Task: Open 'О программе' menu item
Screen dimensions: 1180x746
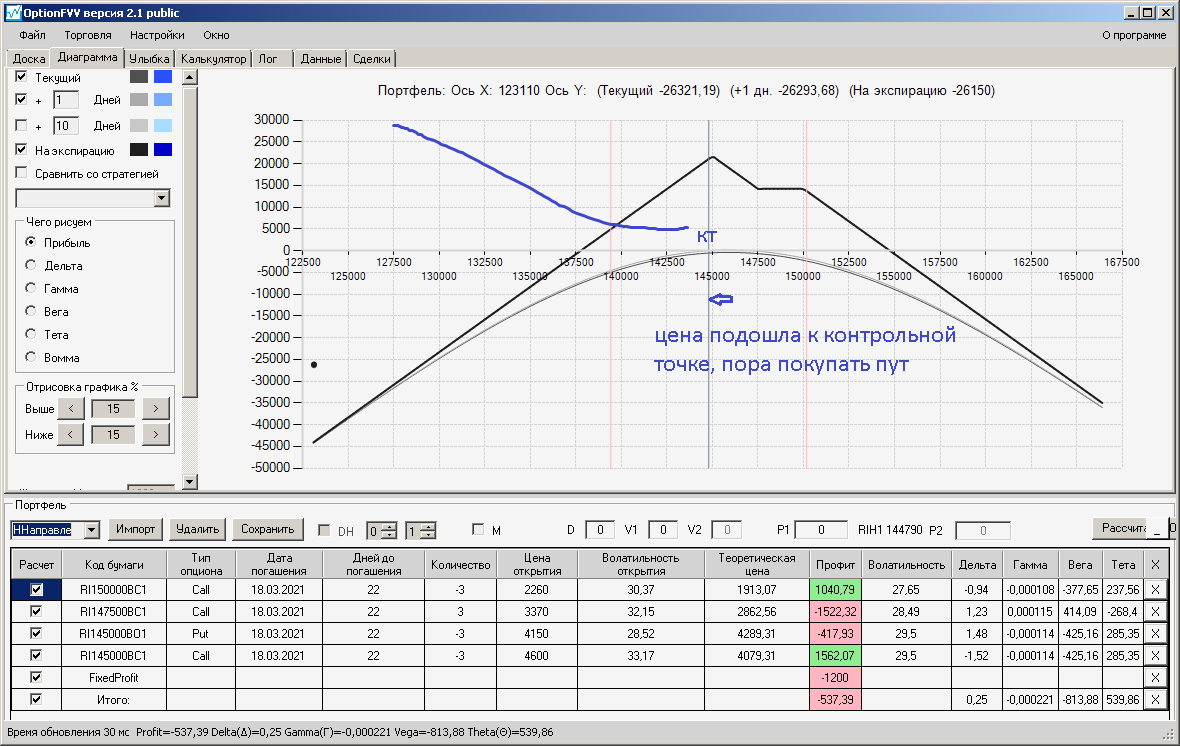Action: (1134, 35)
